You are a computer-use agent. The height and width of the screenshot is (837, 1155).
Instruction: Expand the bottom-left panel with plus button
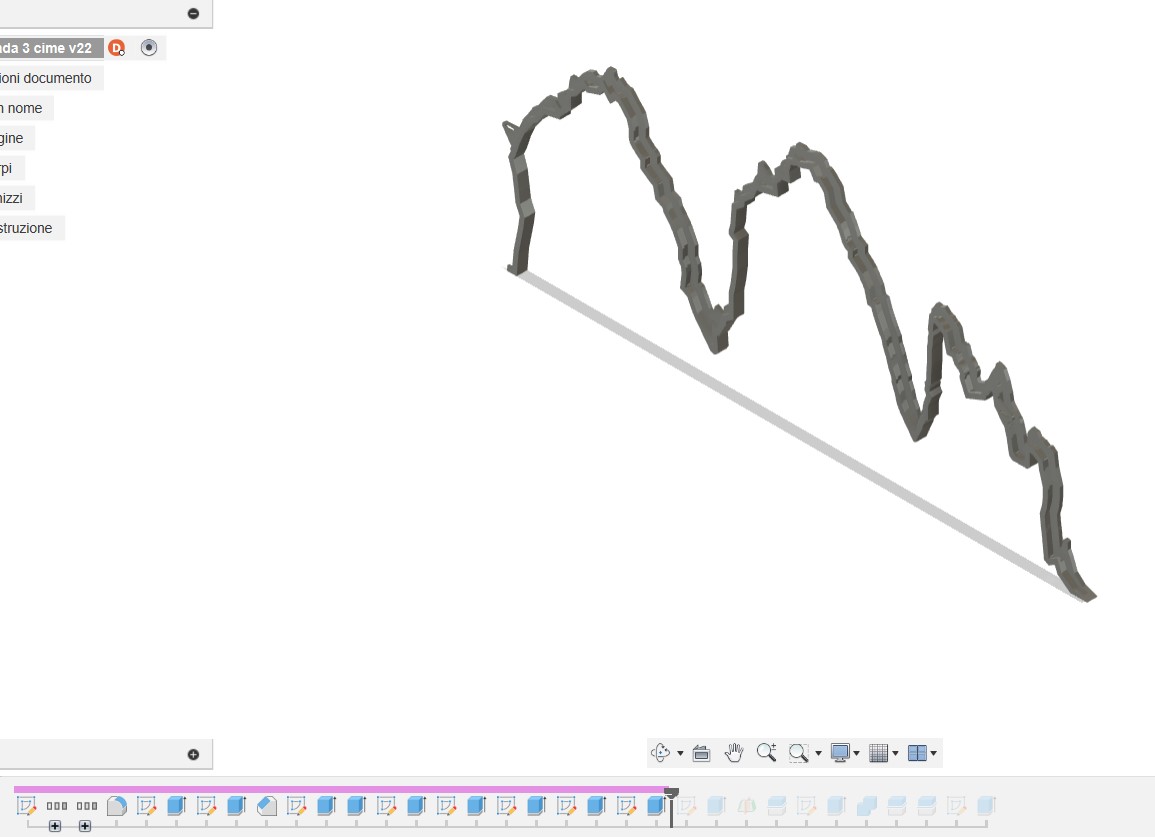pos(193,755)
